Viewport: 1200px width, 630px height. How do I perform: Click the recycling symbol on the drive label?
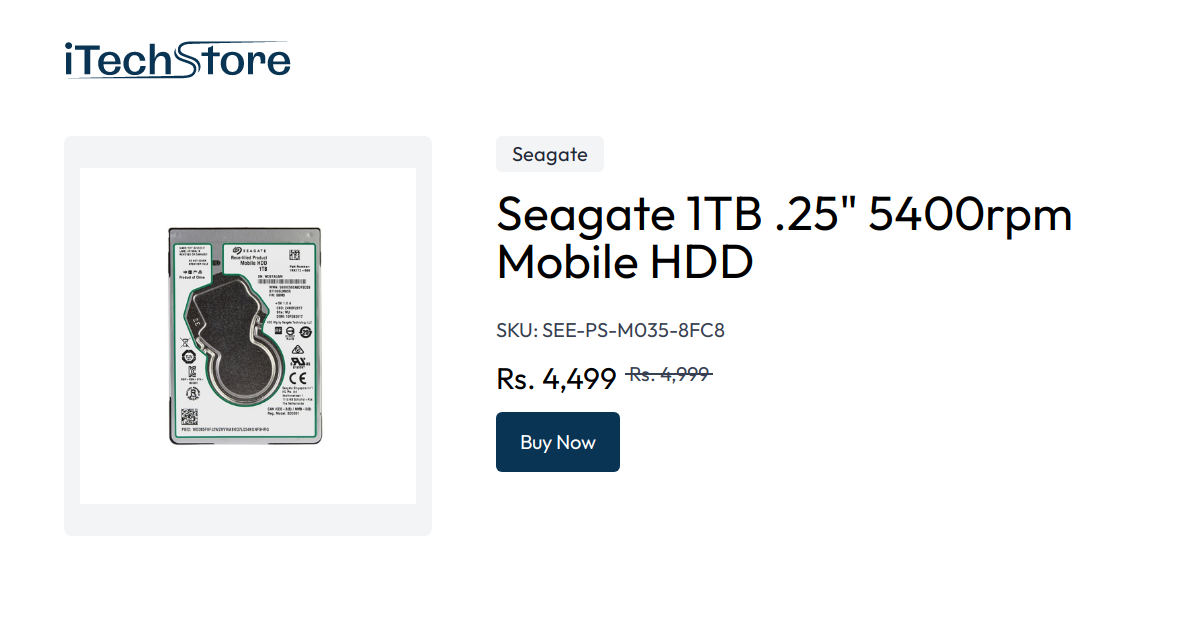tap(297, 348)
